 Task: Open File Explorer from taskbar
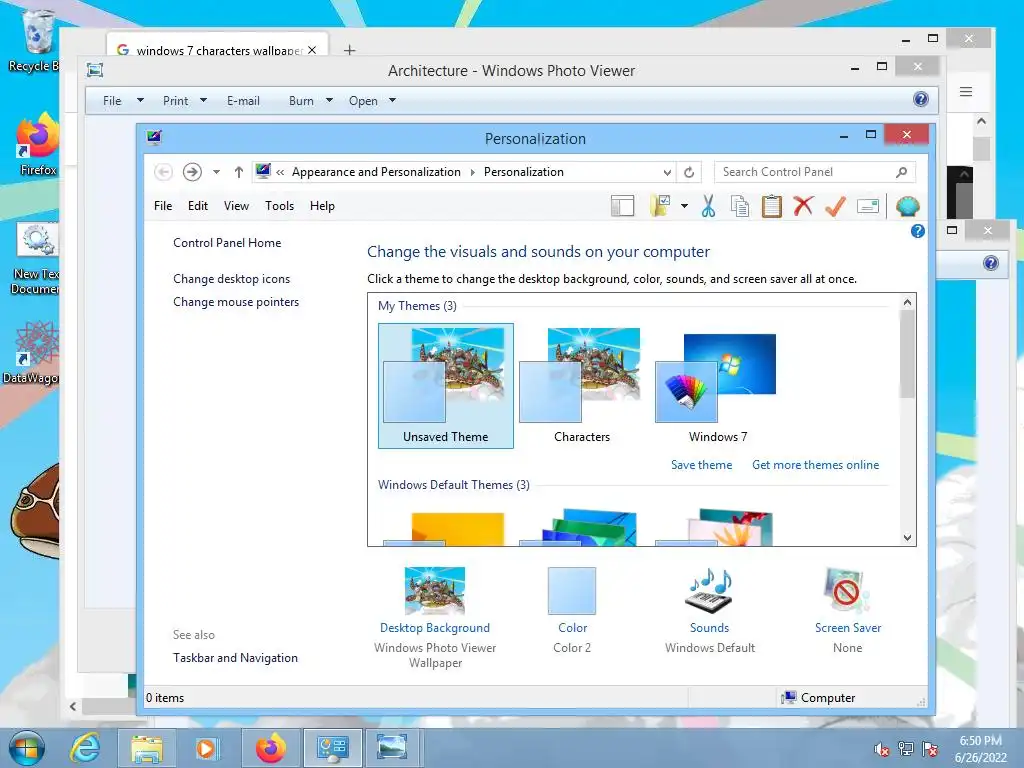pyautogui.click(x=147, y=748)
